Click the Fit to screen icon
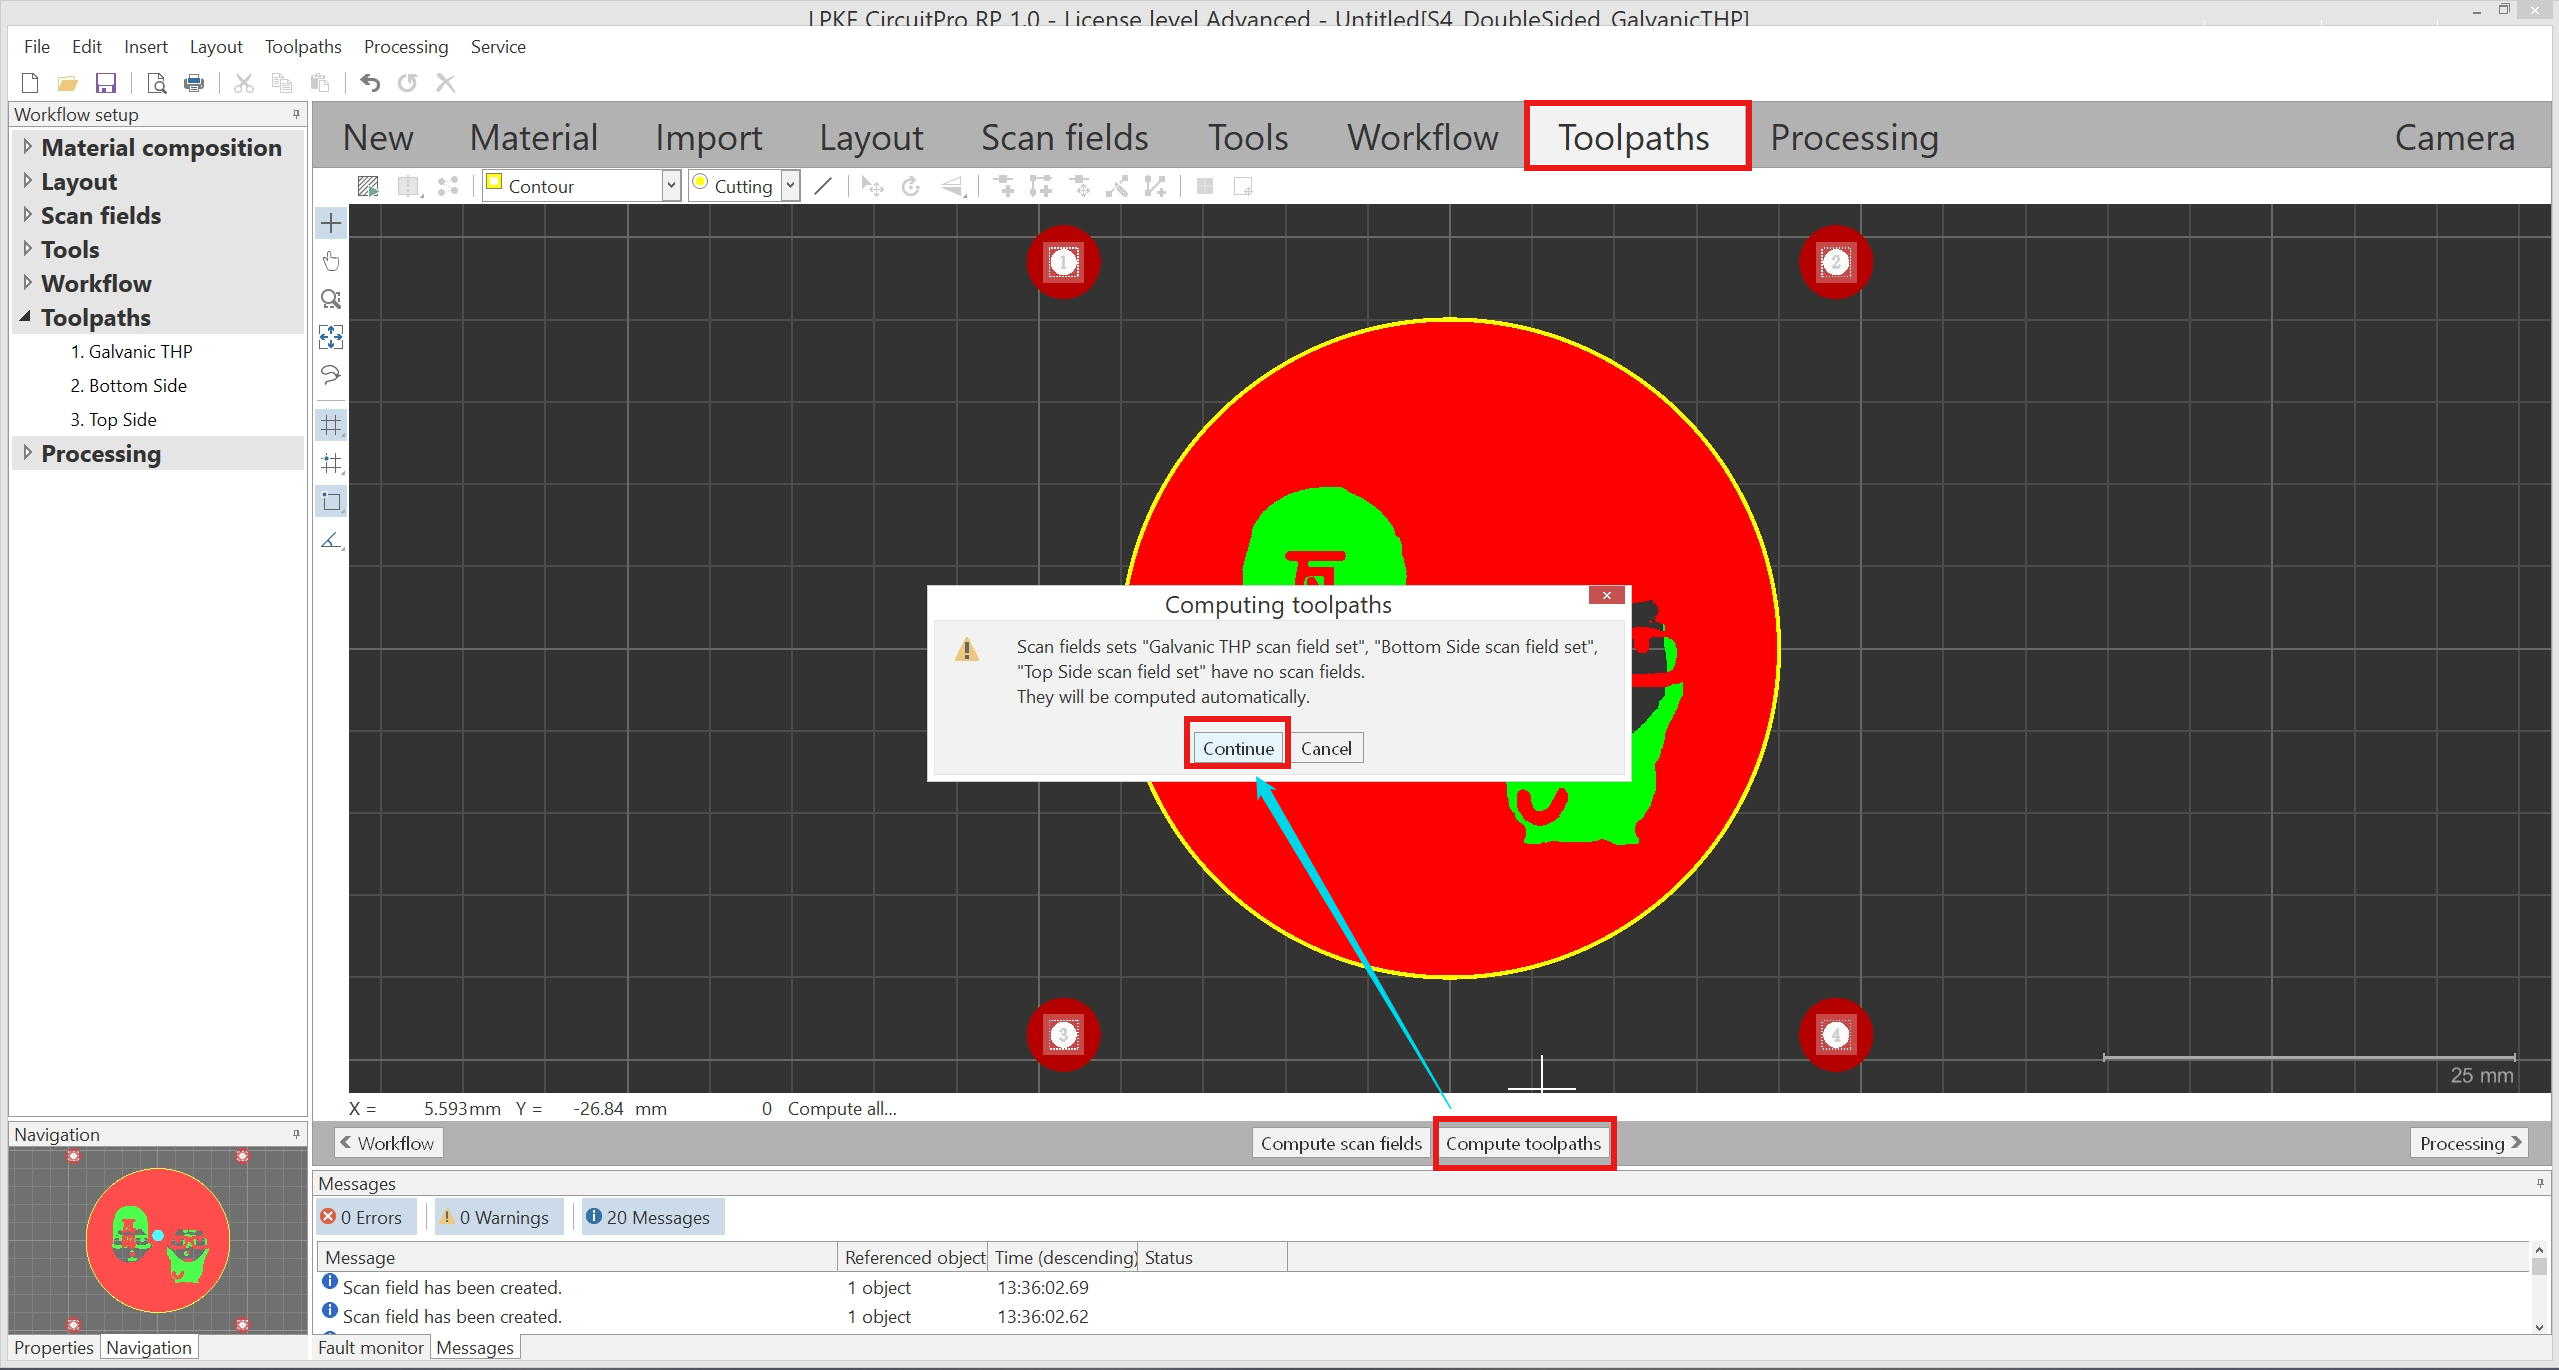This screenshot has height=1370, width=2559. point(330,337)
